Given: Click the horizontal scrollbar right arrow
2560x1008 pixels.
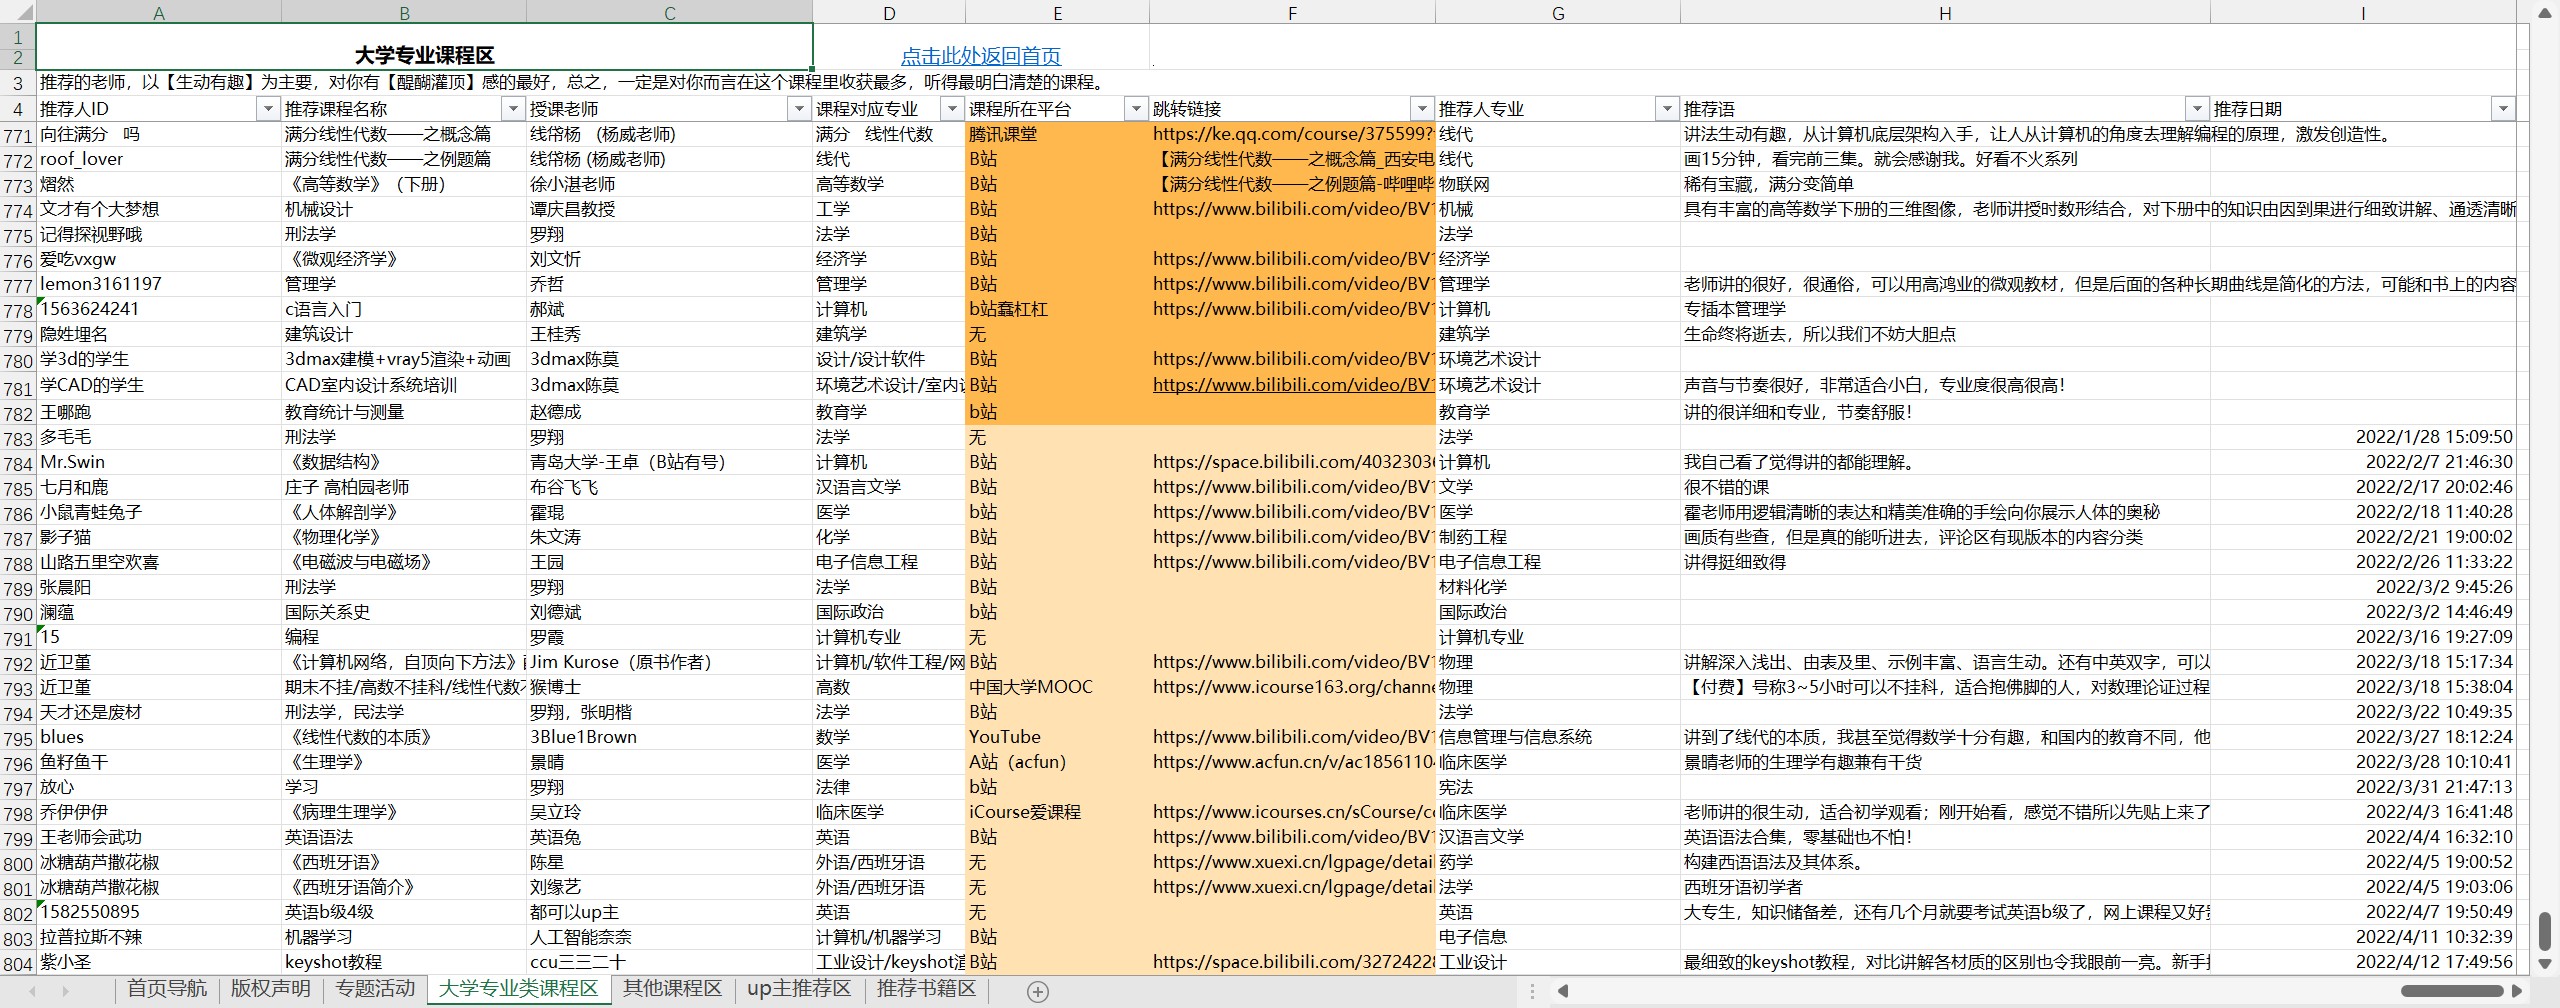Looking at the screenshot, I should point(2517,991).
